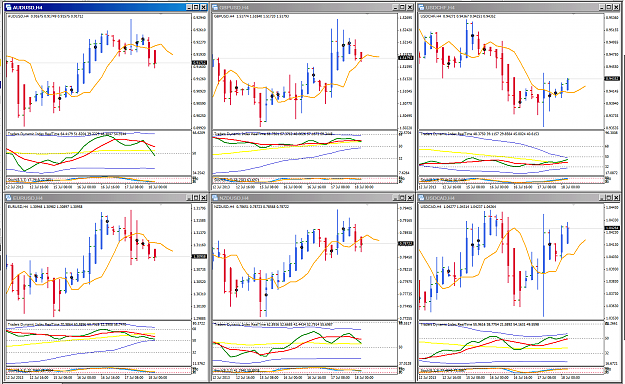This screenshot has width=625, height=384.
Task: Minimize the EURUSD,H4 chart window
Action: [189, 198]
